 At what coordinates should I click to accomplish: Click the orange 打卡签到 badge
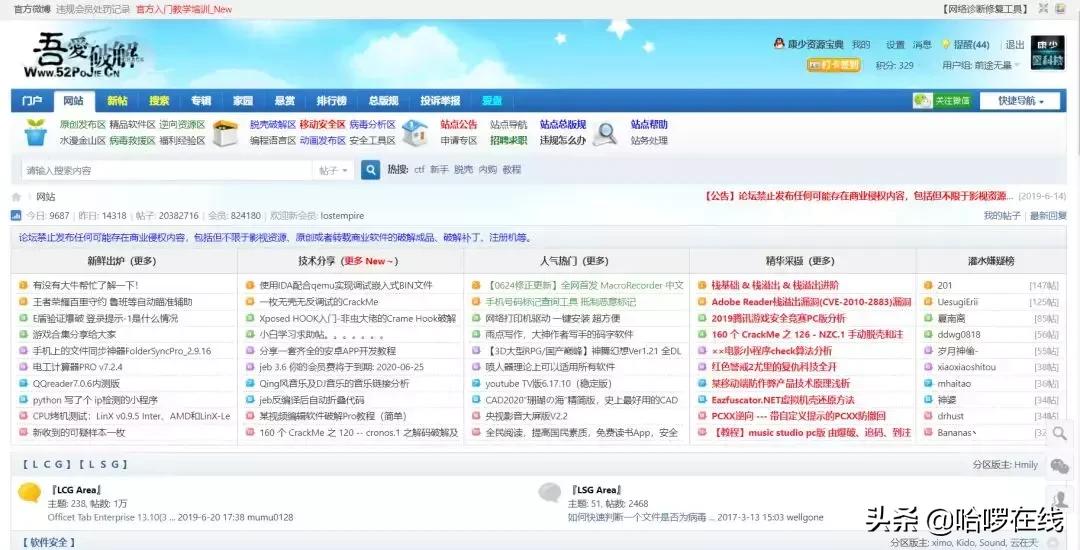833,65
